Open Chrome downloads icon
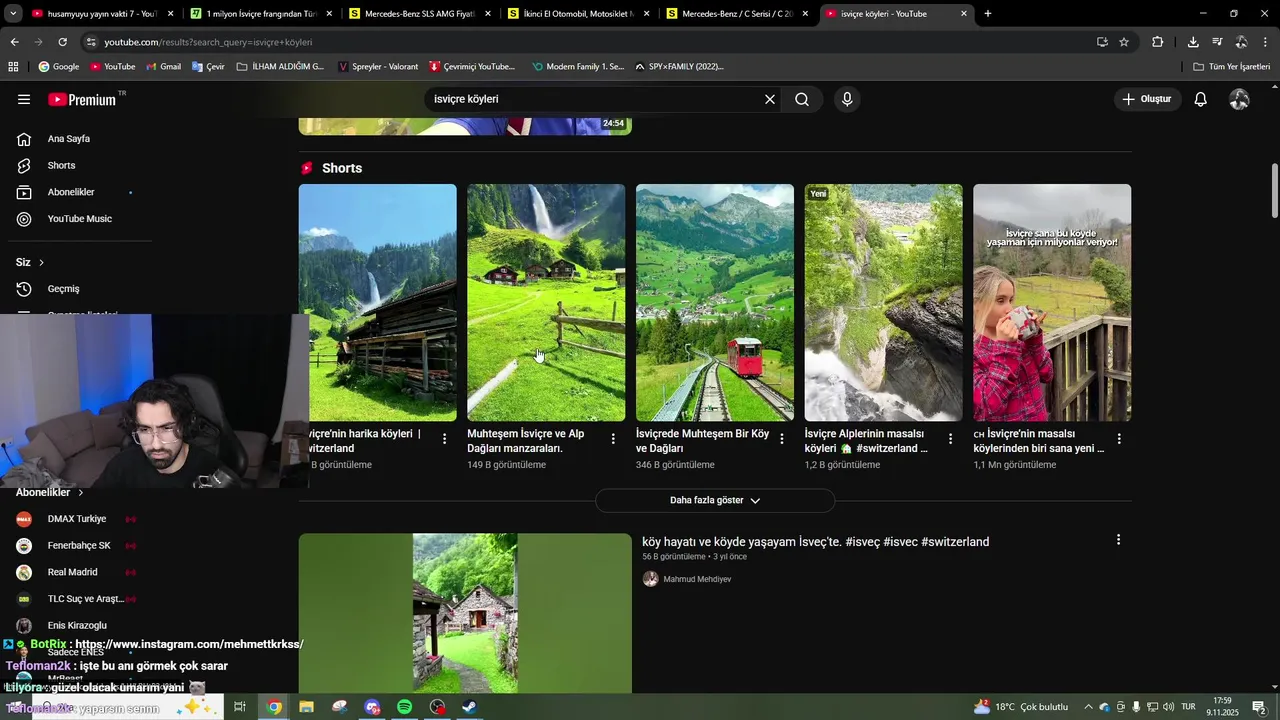1280x720 pixels. coord(1193,42)
